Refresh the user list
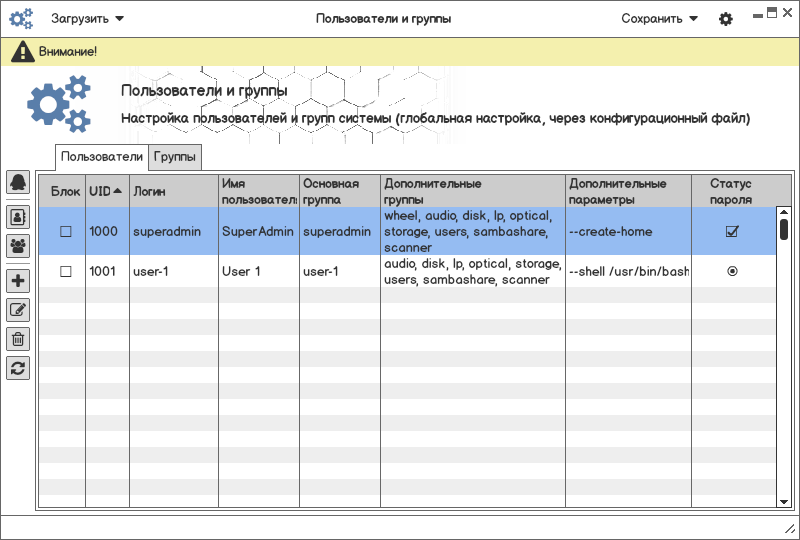The height and width of the screenshot is (540, 800). (x=18, y=368)
